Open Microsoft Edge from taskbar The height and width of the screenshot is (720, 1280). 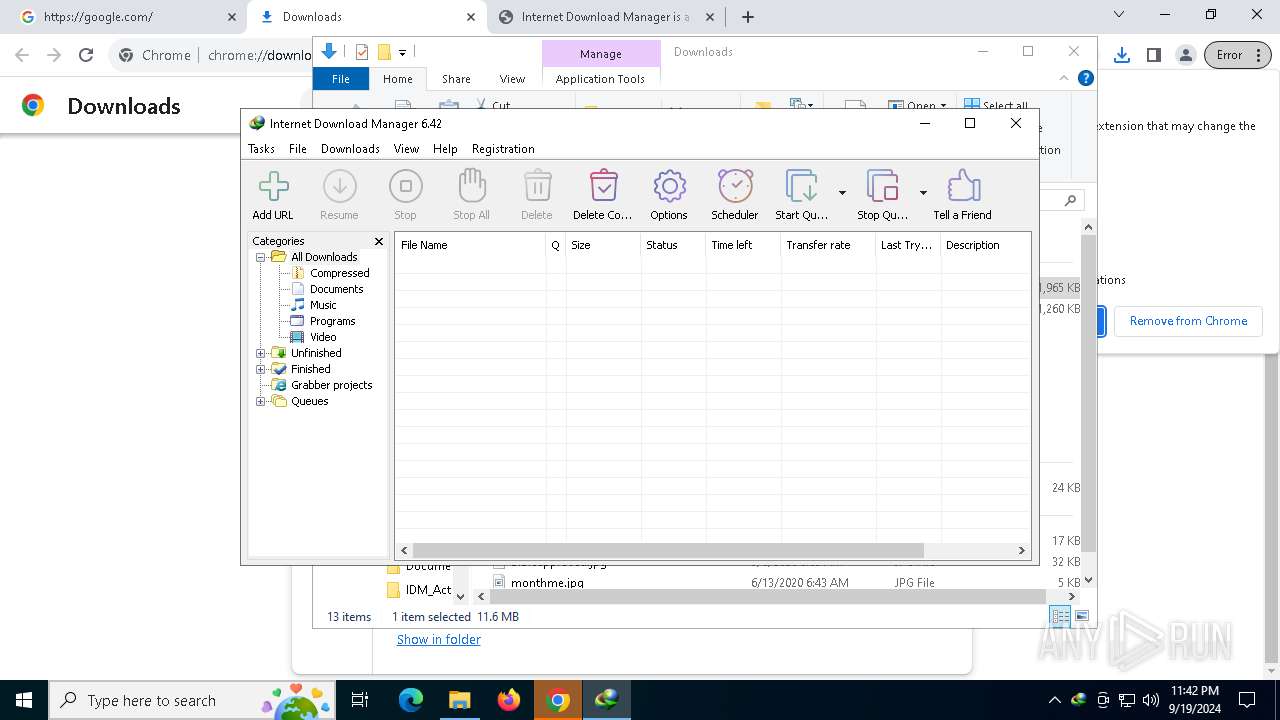(411, 700)
